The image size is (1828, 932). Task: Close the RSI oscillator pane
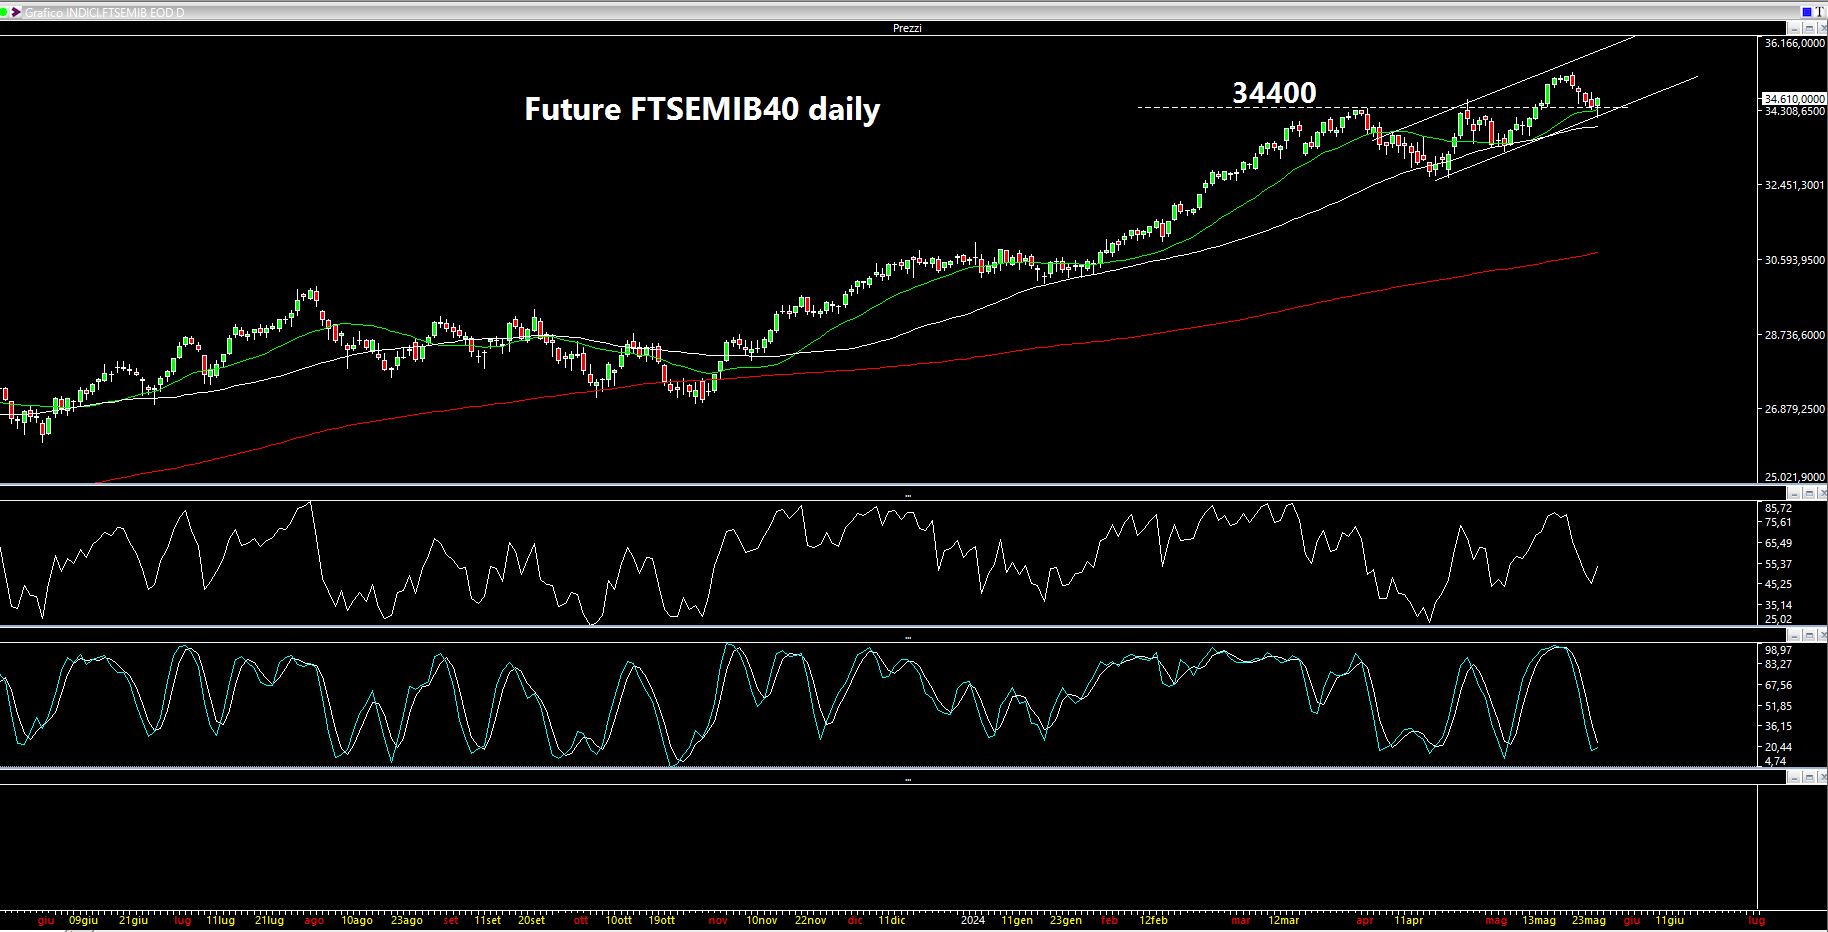click(x=1822, y=493)
